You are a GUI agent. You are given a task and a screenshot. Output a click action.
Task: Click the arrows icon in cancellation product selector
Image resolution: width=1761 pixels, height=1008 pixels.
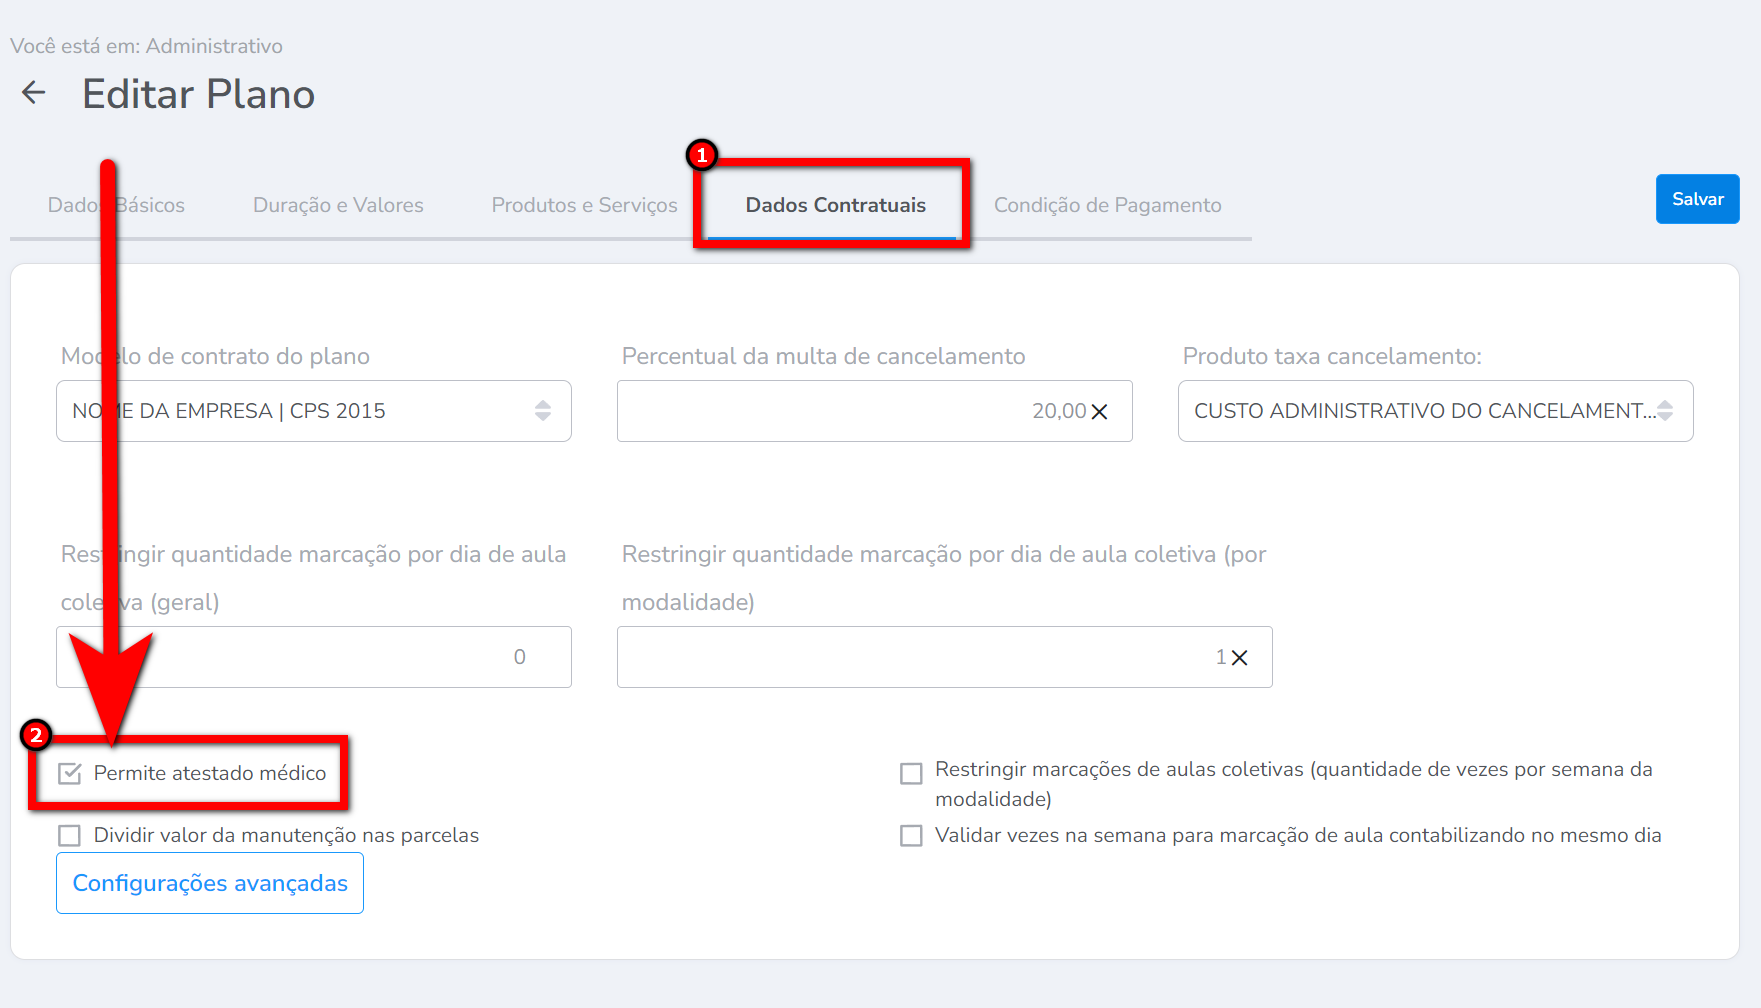coord(1665,411)
